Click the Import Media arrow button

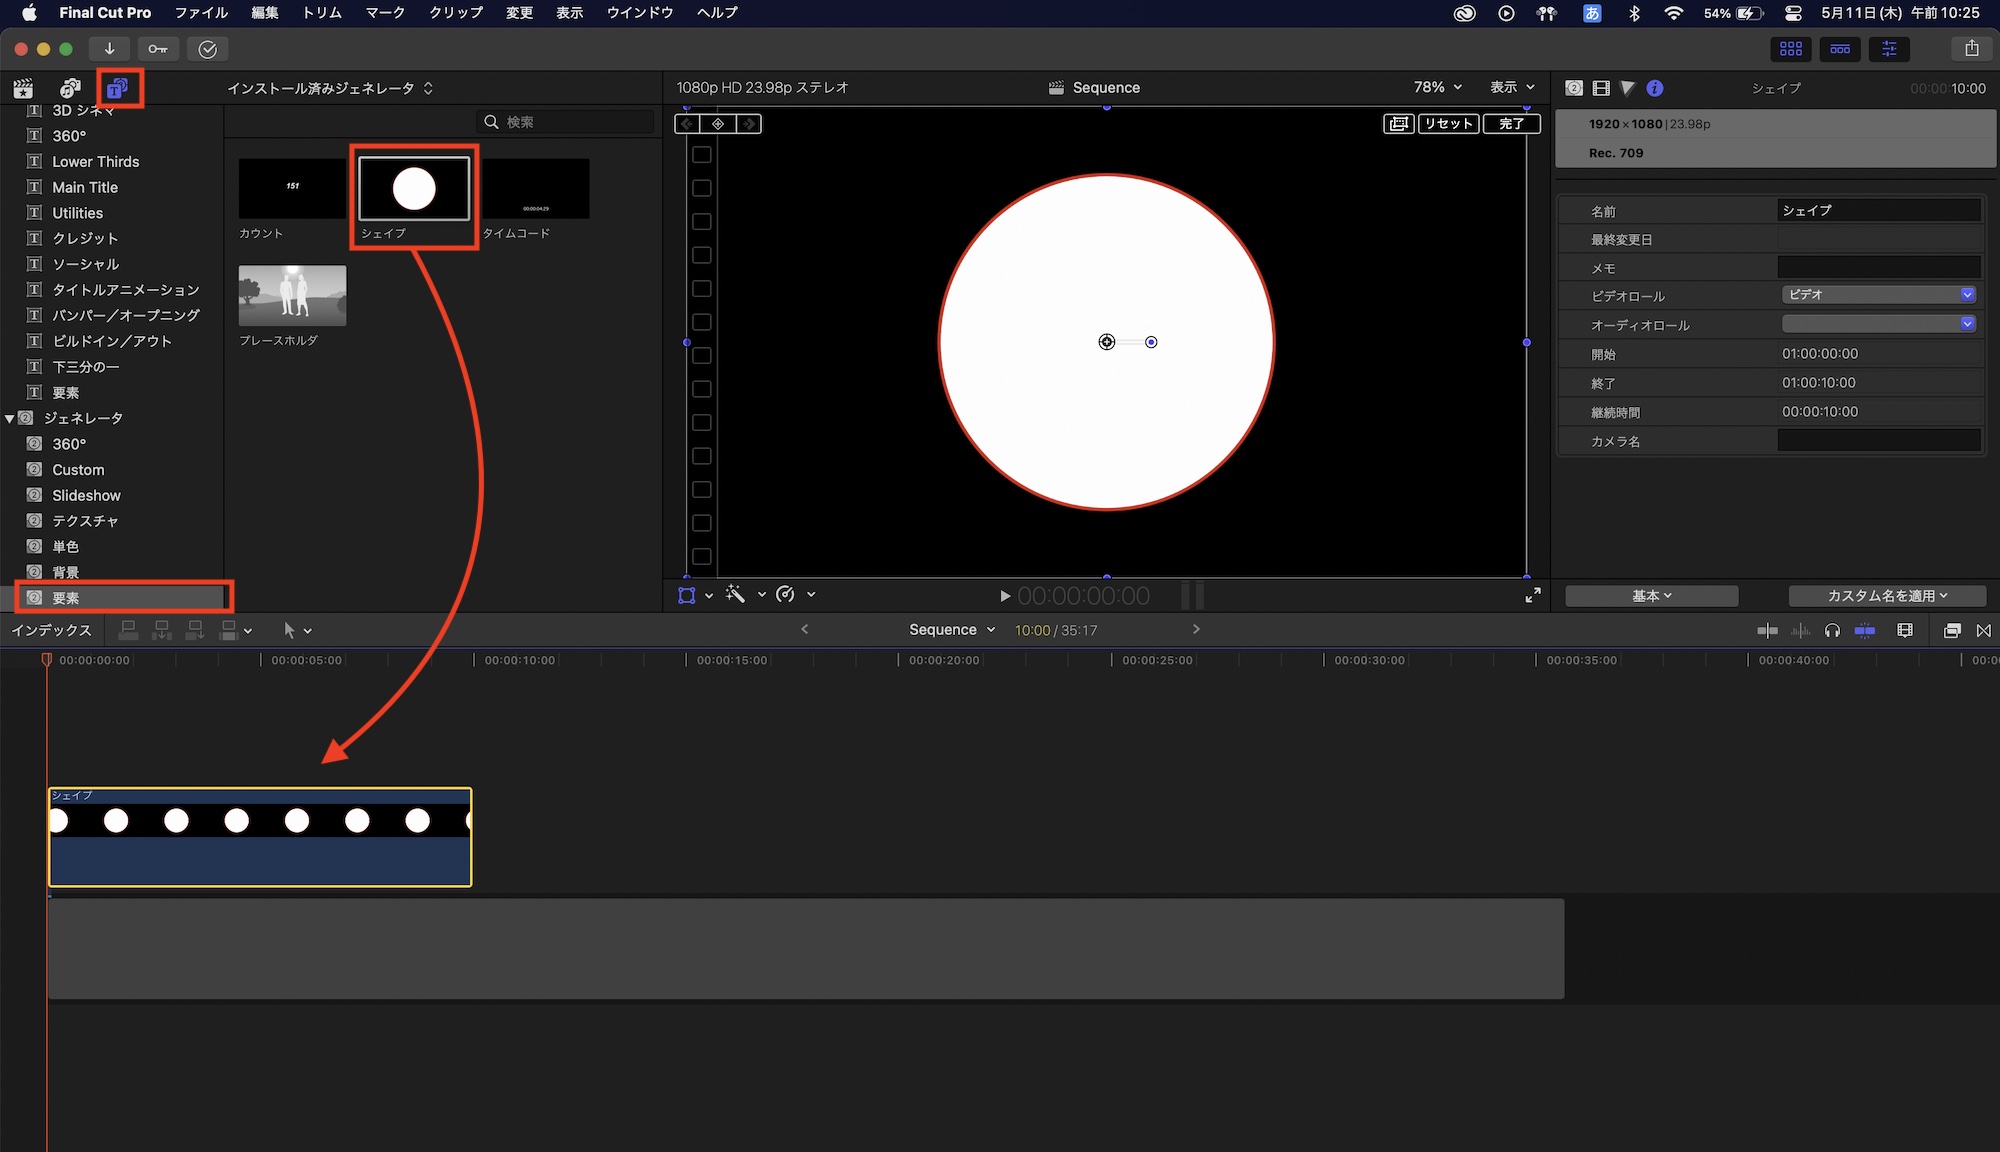click(109, 49)
